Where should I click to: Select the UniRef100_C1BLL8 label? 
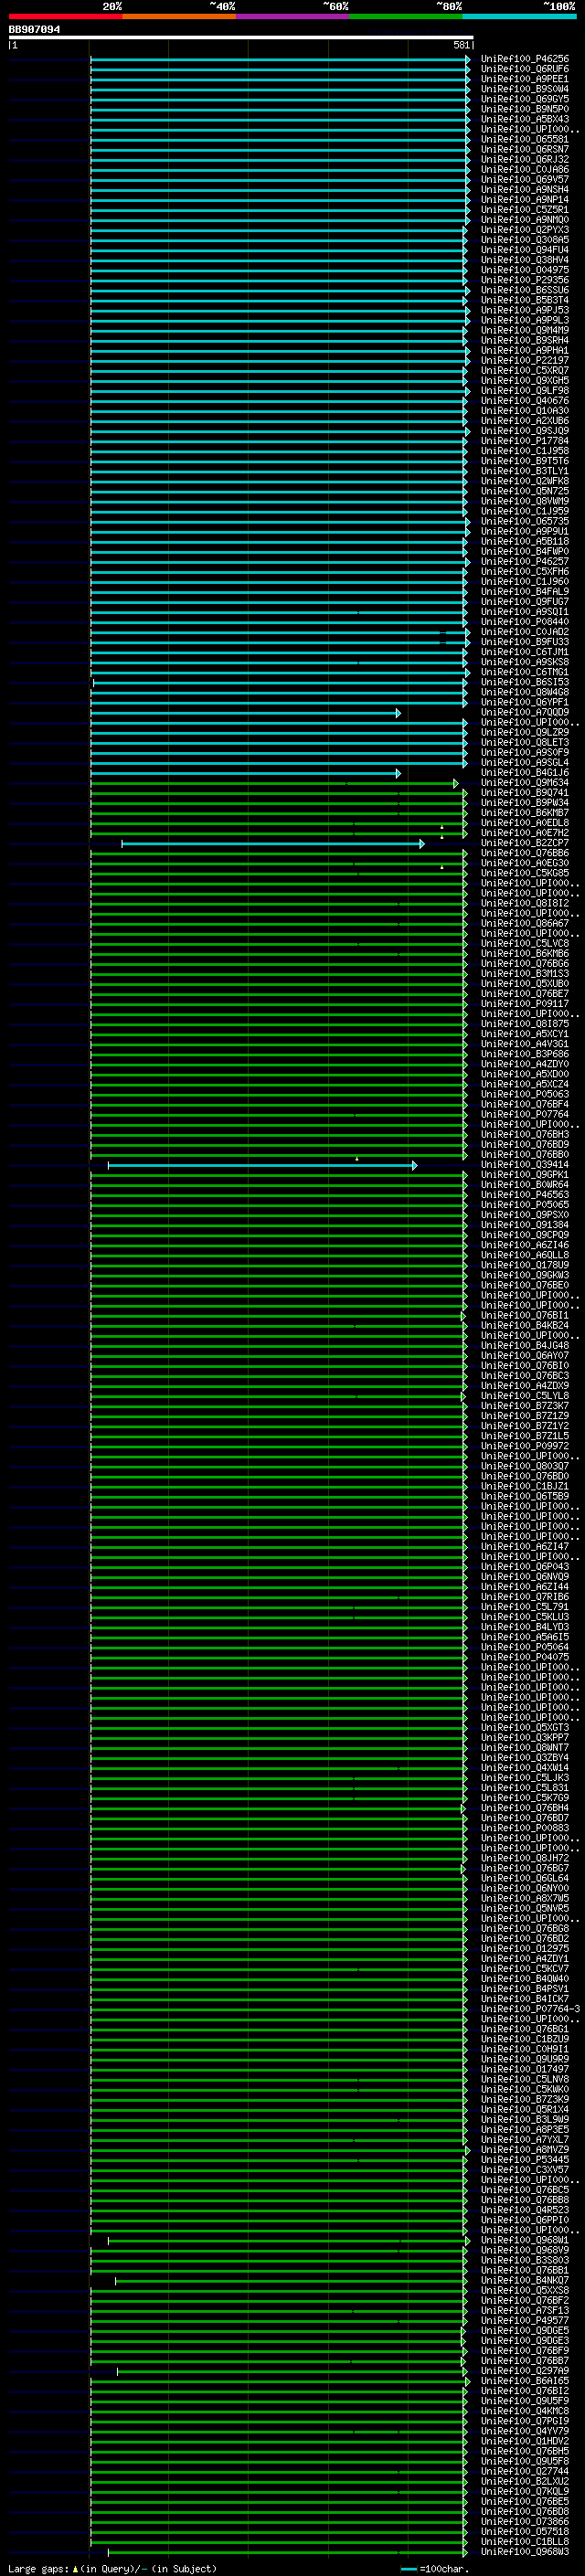[x=525, y=2543]
